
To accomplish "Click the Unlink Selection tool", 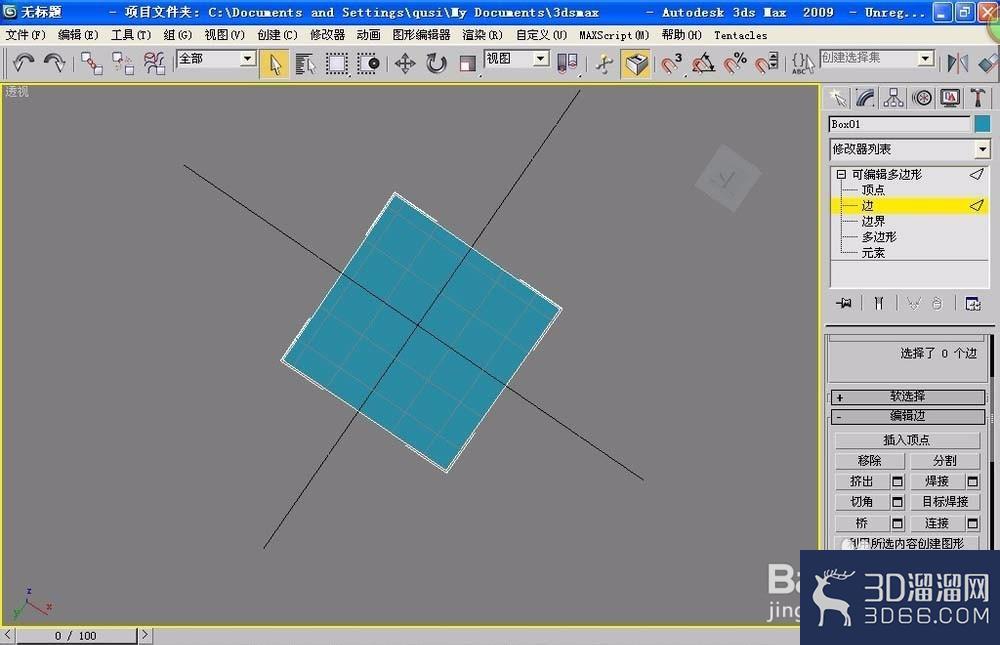I will tap(122, 63).
